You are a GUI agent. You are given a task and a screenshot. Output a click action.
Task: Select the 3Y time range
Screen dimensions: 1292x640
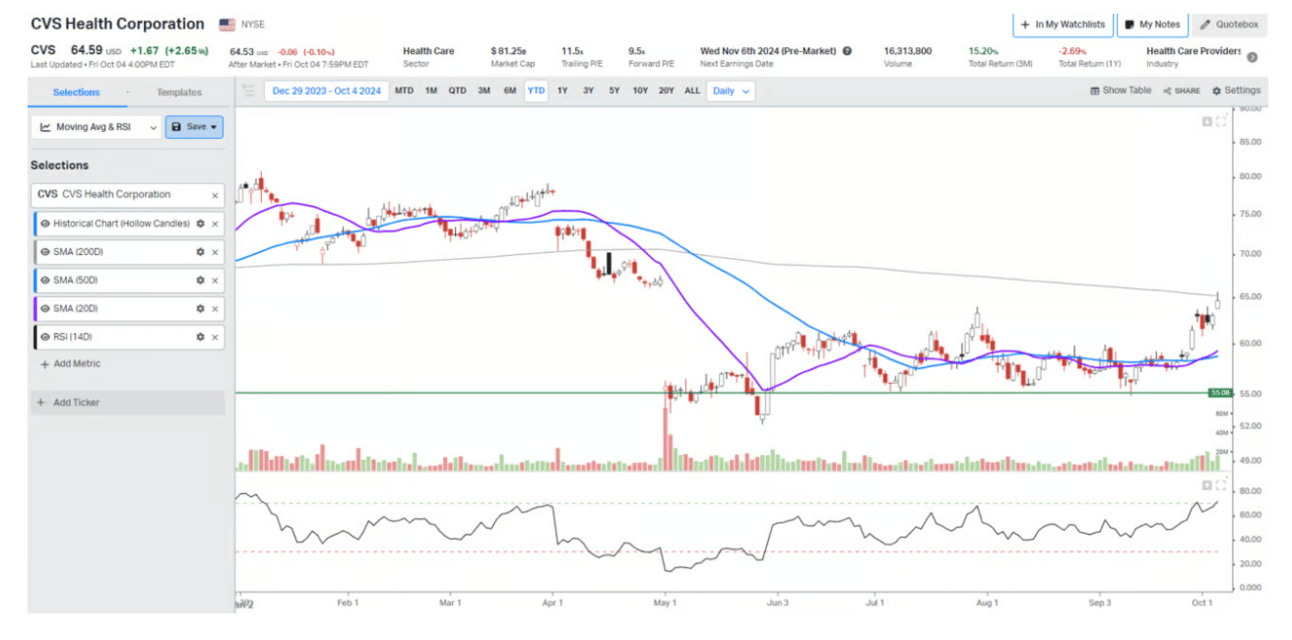588,91
